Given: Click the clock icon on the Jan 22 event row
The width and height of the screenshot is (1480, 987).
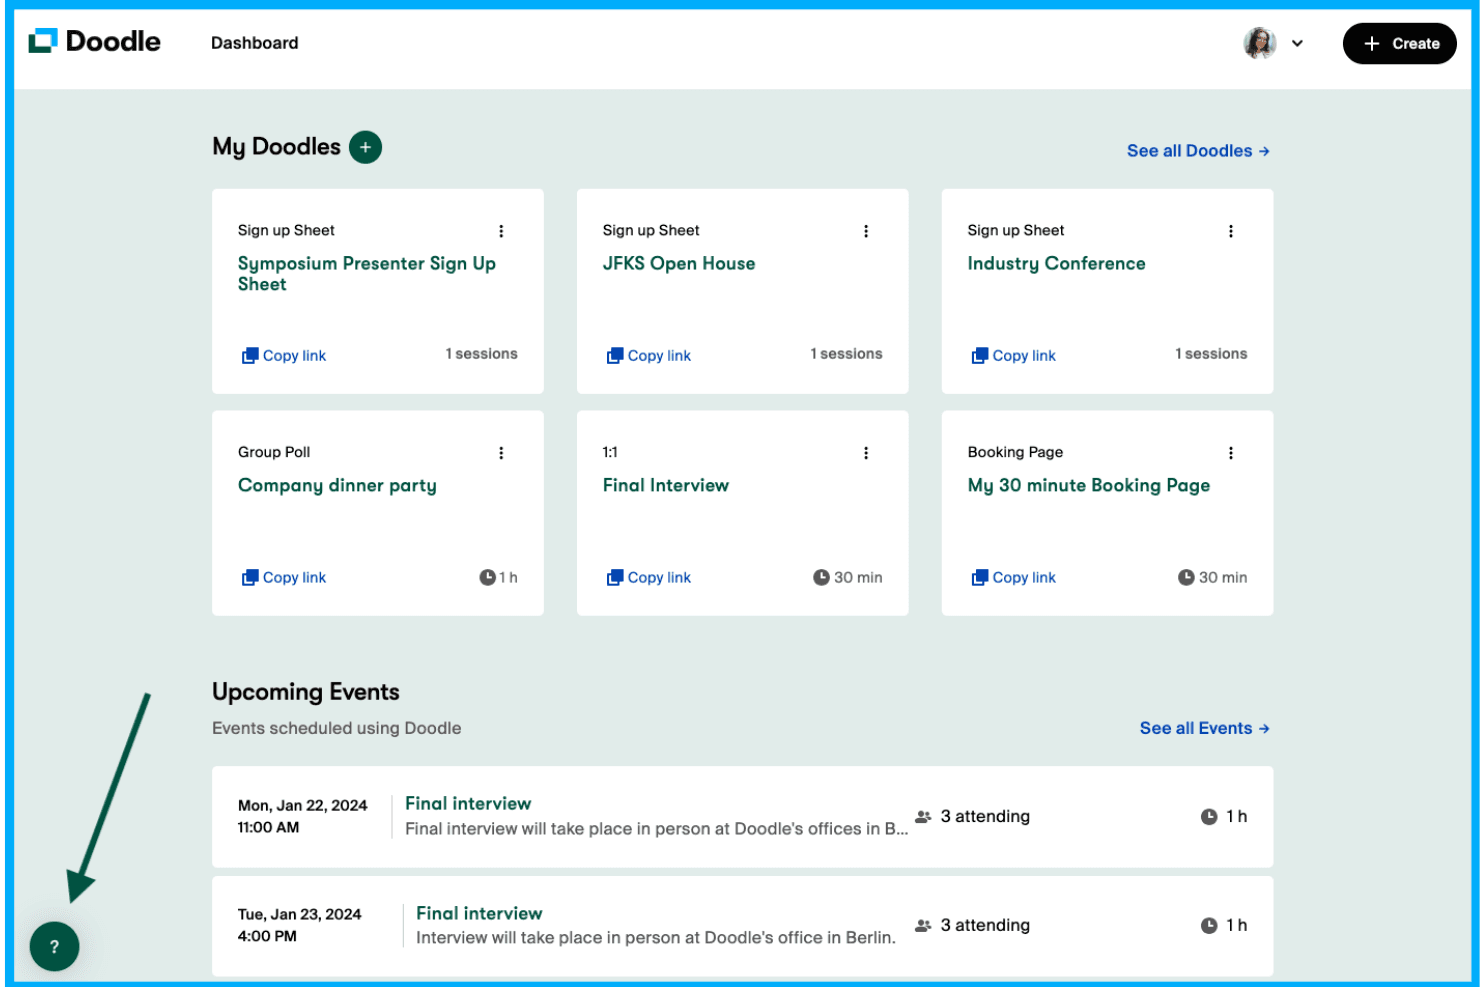Looking at the screenshot, I should tap(1209, 817).
